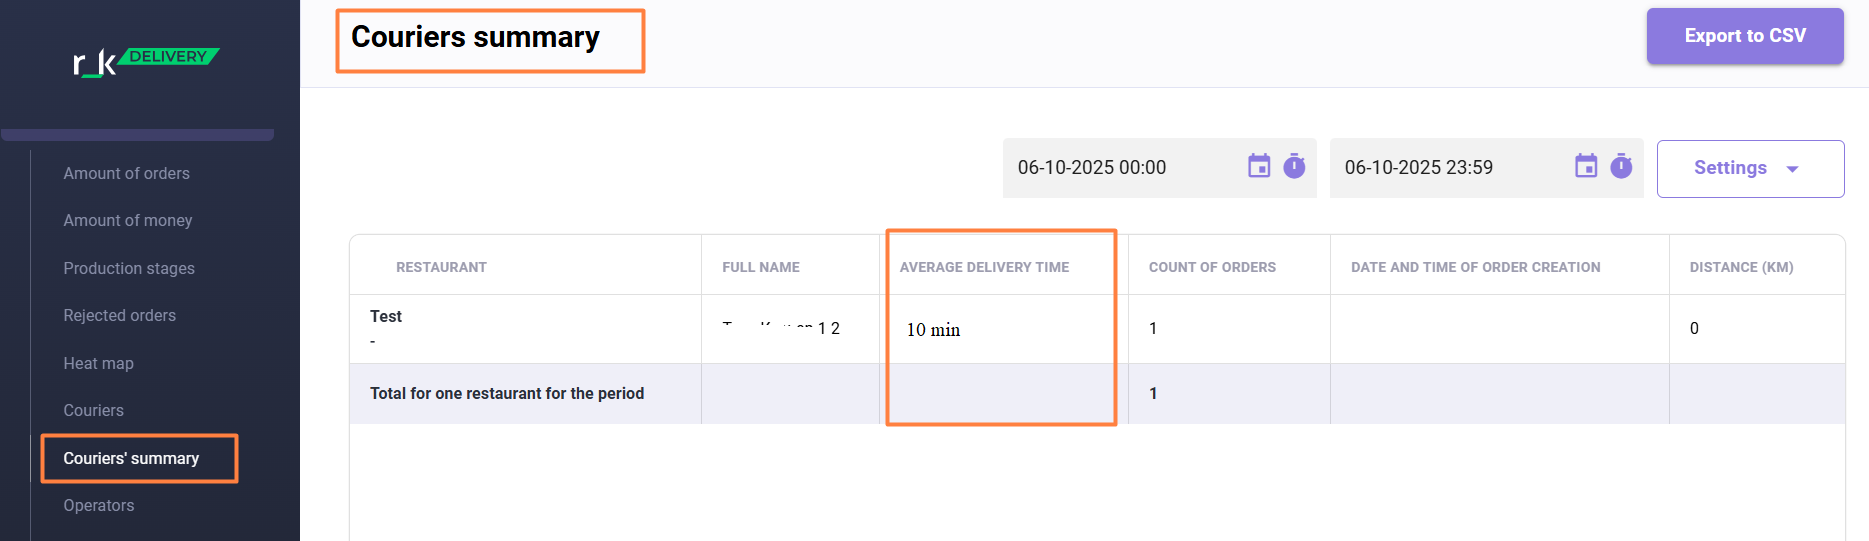This screenshot has width=1869, height=541.
Task: Click the r_k Delivery logo
Action: (x=146, y=62)
